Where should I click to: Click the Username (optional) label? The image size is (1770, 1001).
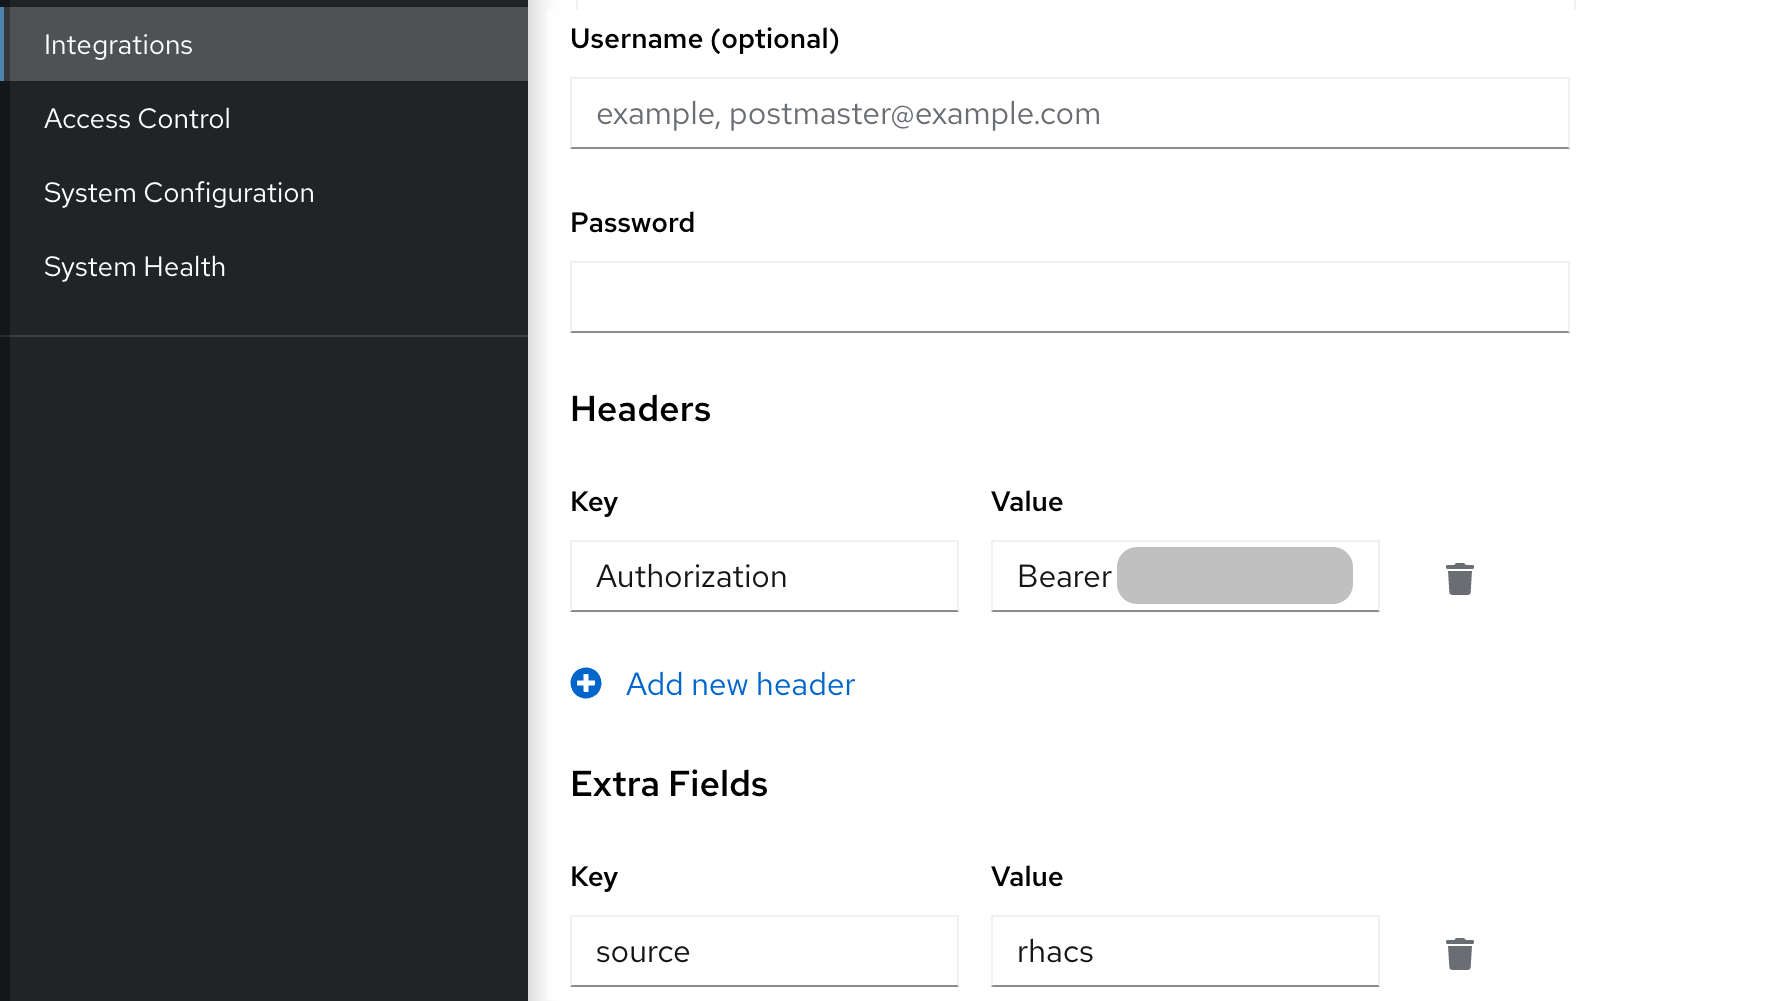tap(704, 39)
